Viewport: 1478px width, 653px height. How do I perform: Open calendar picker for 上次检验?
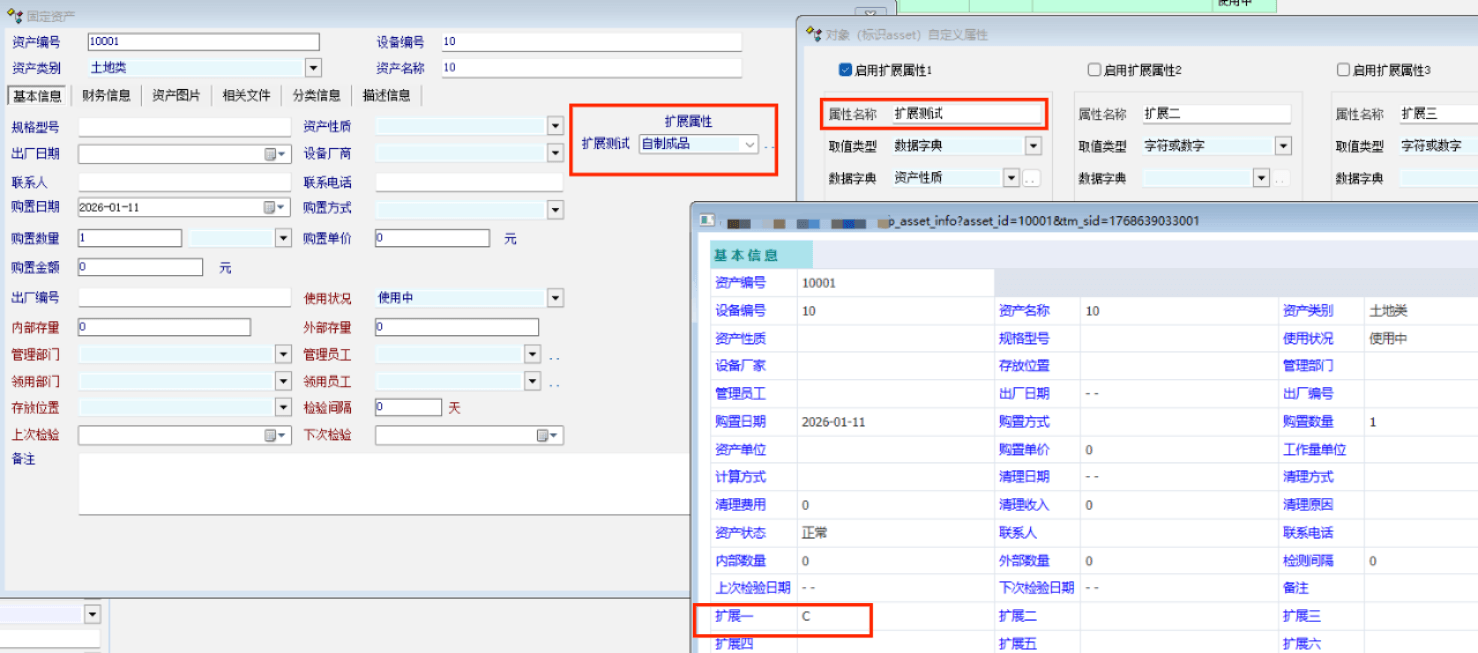click(275, 436)
